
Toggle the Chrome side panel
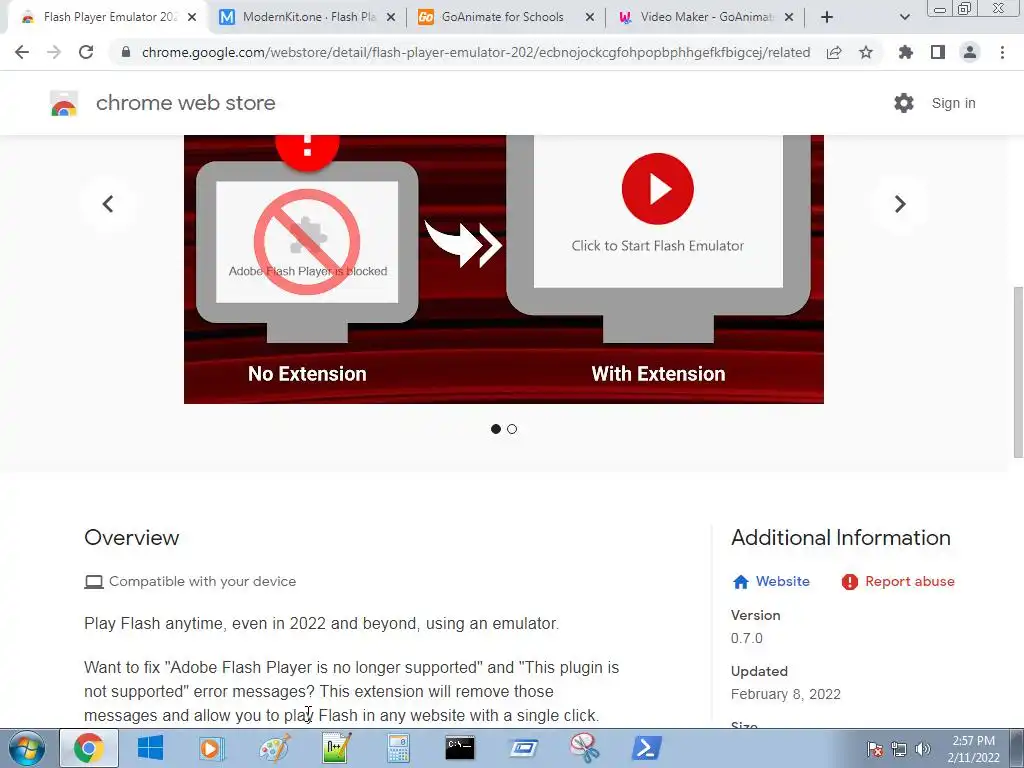point(938,52)
